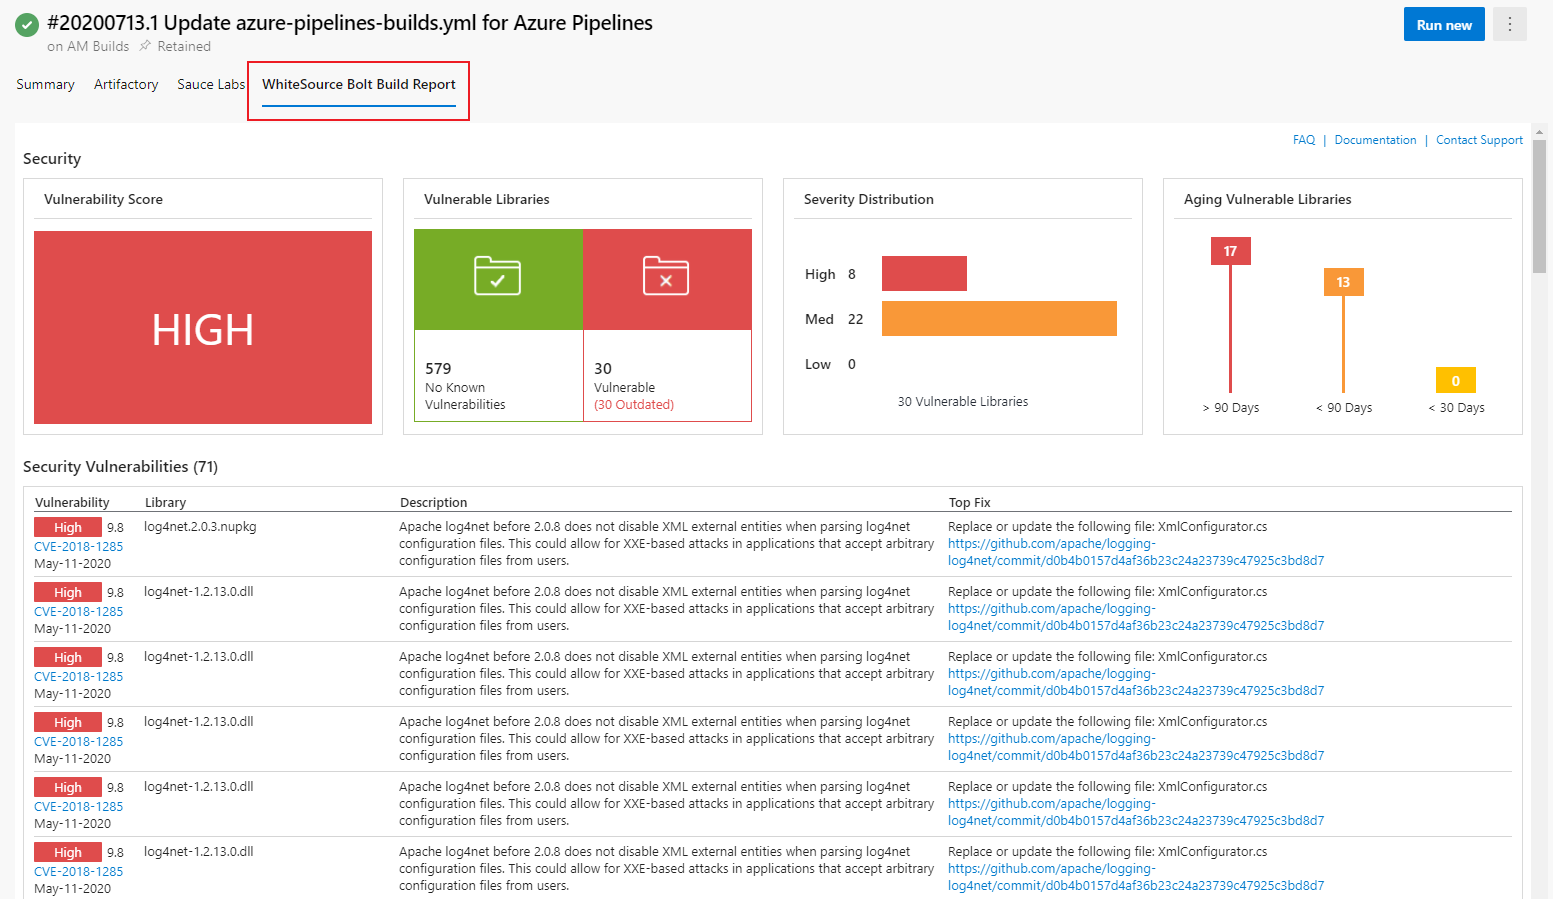The image size is (1553, 899).
Task: Open the FAQ link
Action: [1304, 140]
